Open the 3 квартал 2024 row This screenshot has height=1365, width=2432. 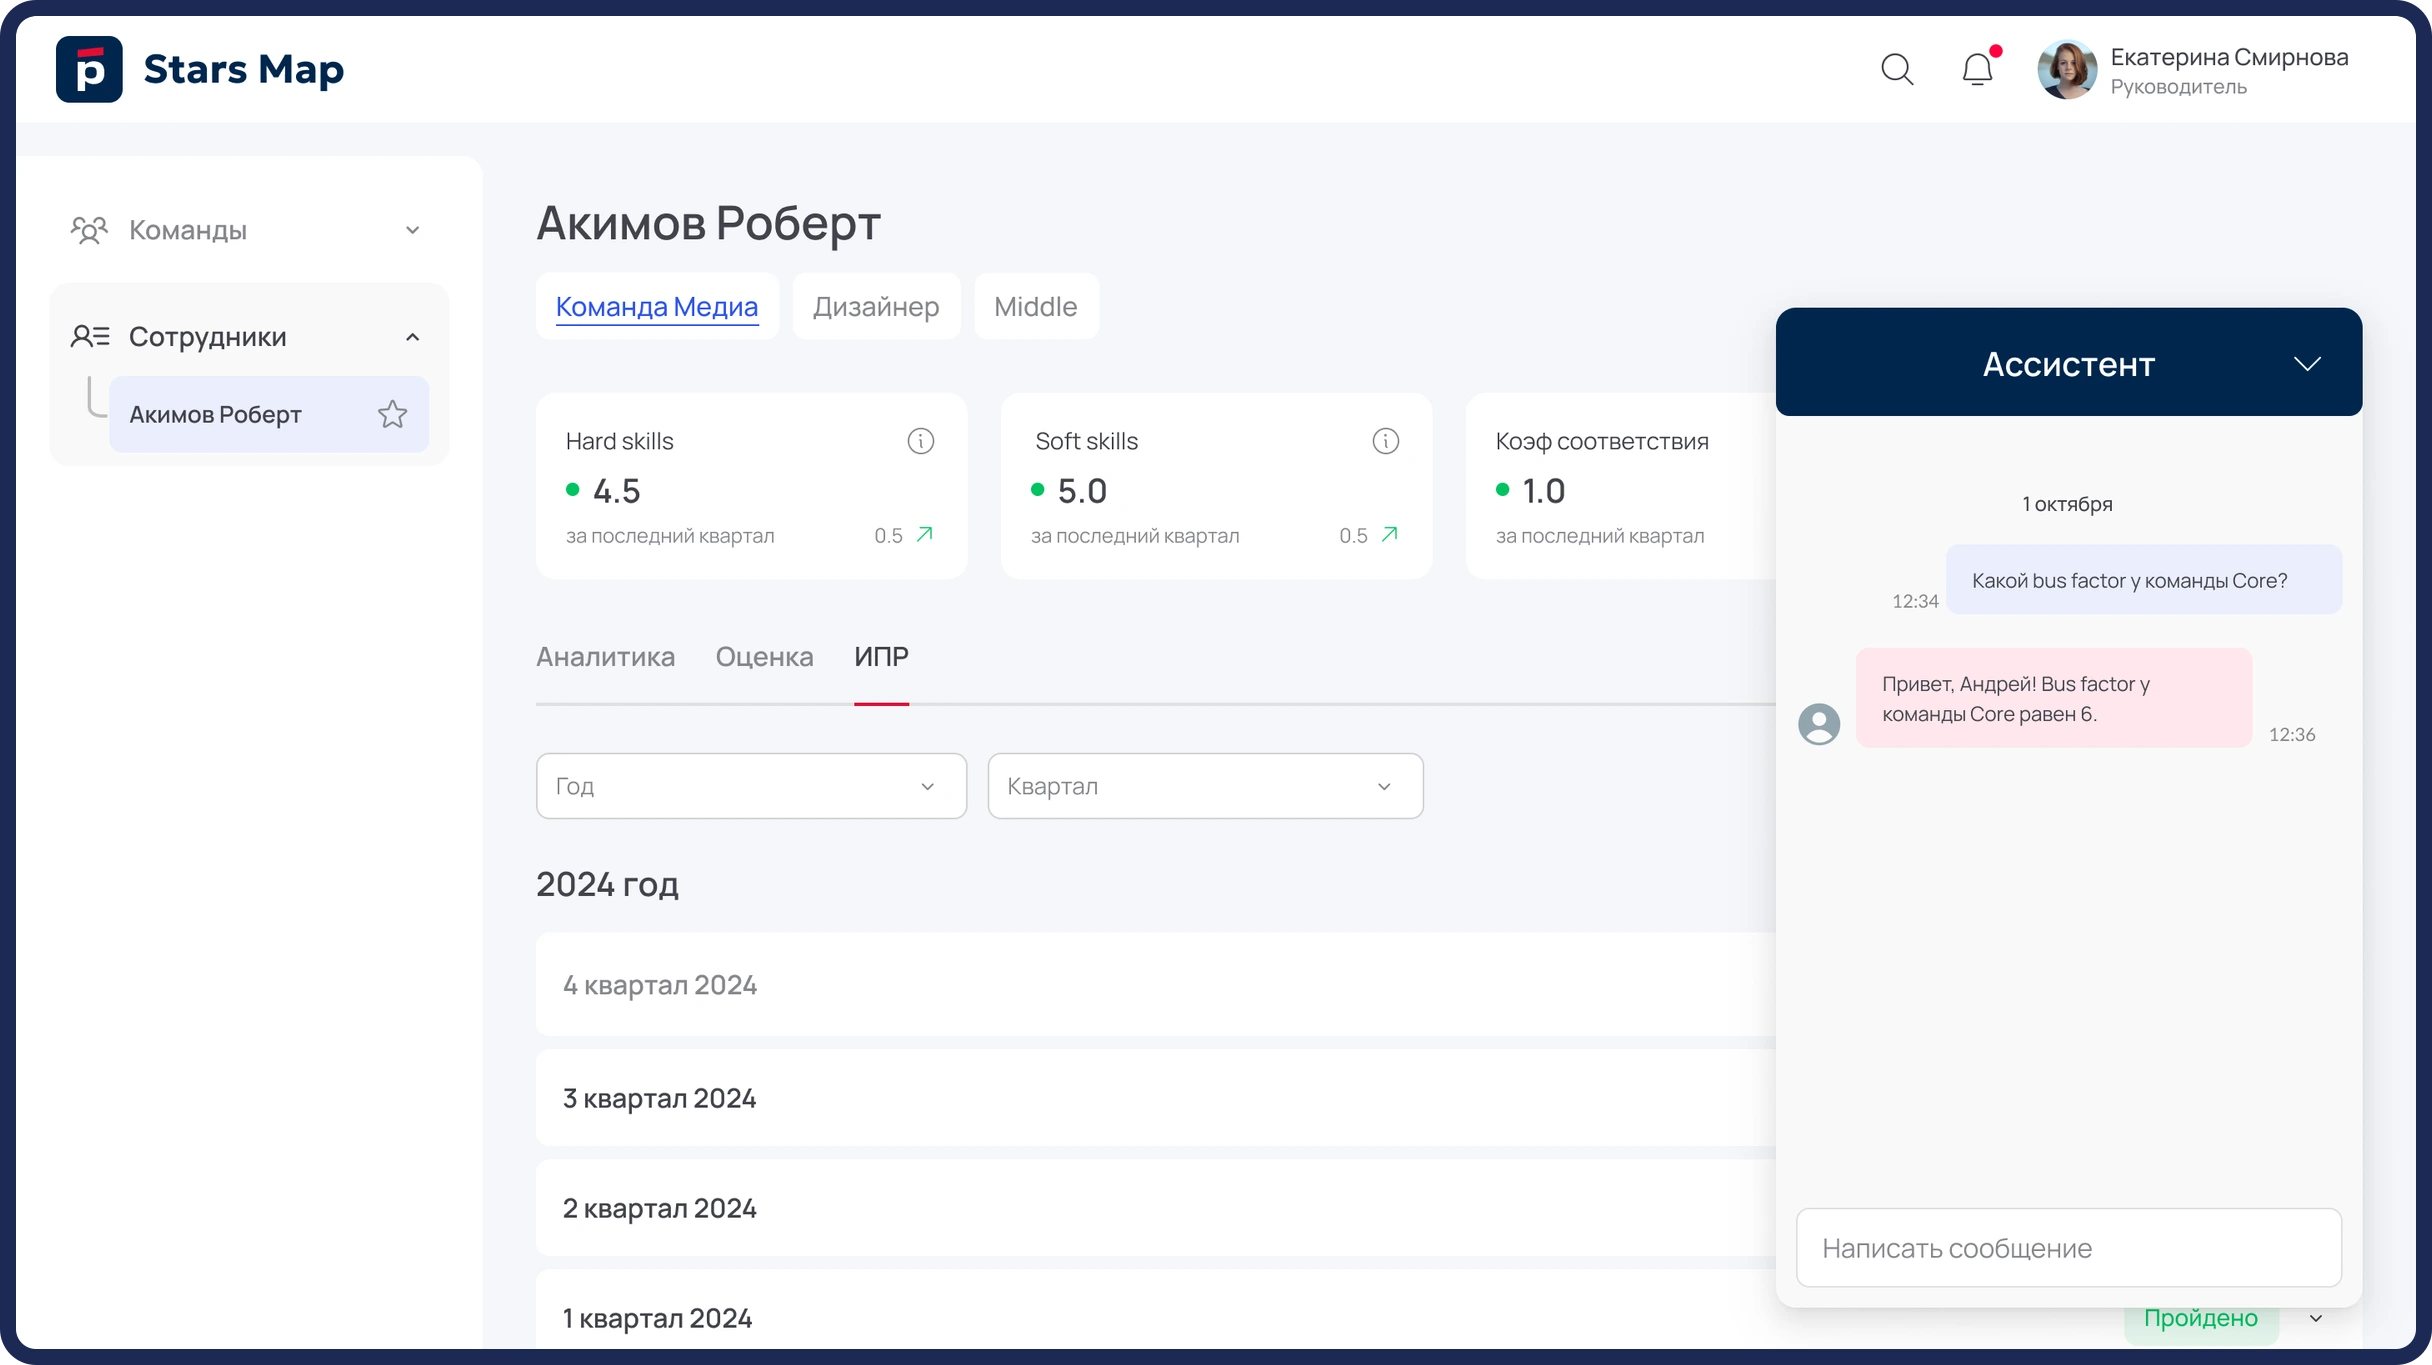click(x=1155, y=1098)
